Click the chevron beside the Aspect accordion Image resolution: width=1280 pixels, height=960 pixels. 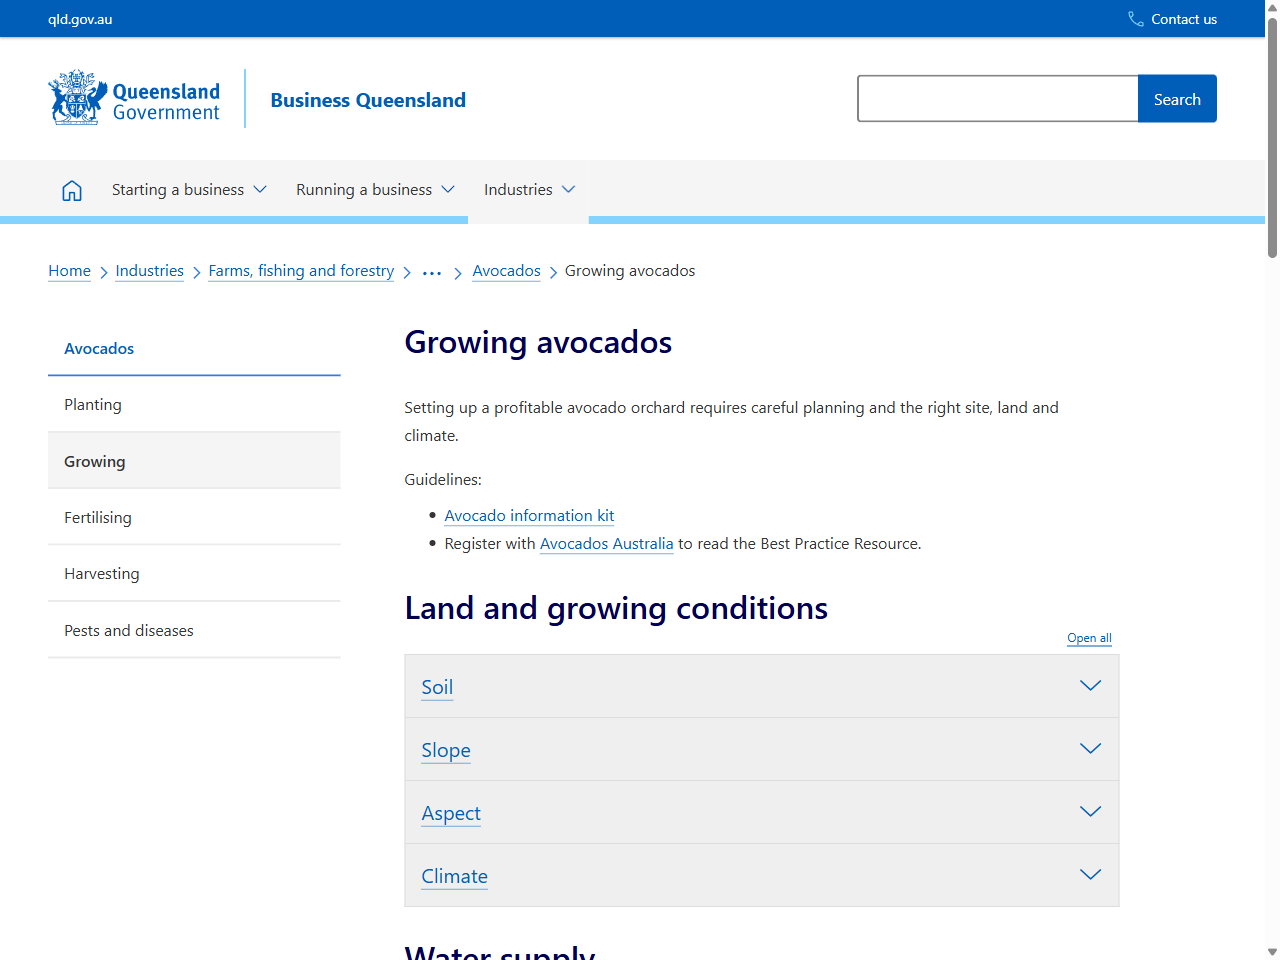pos(1090,811)
